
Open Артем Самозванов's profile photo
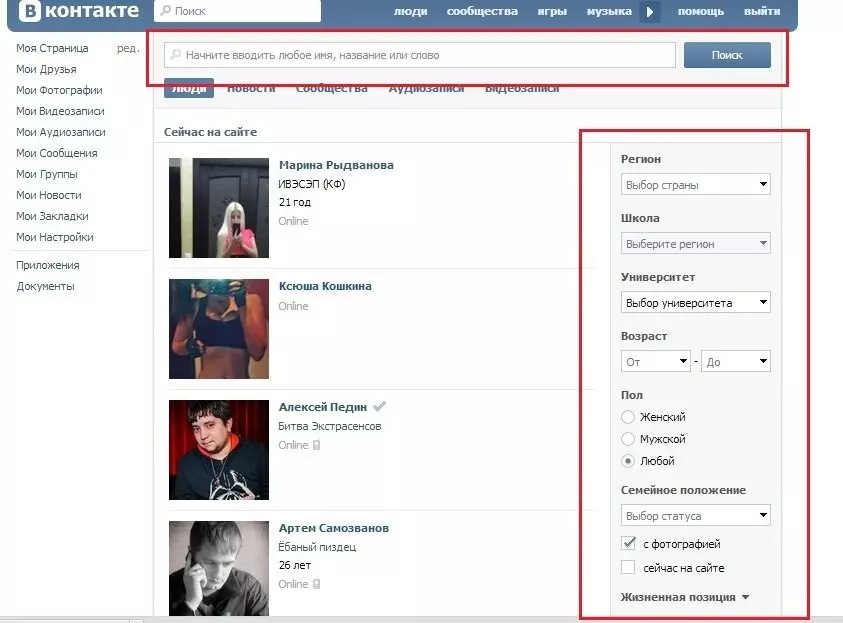219,568
